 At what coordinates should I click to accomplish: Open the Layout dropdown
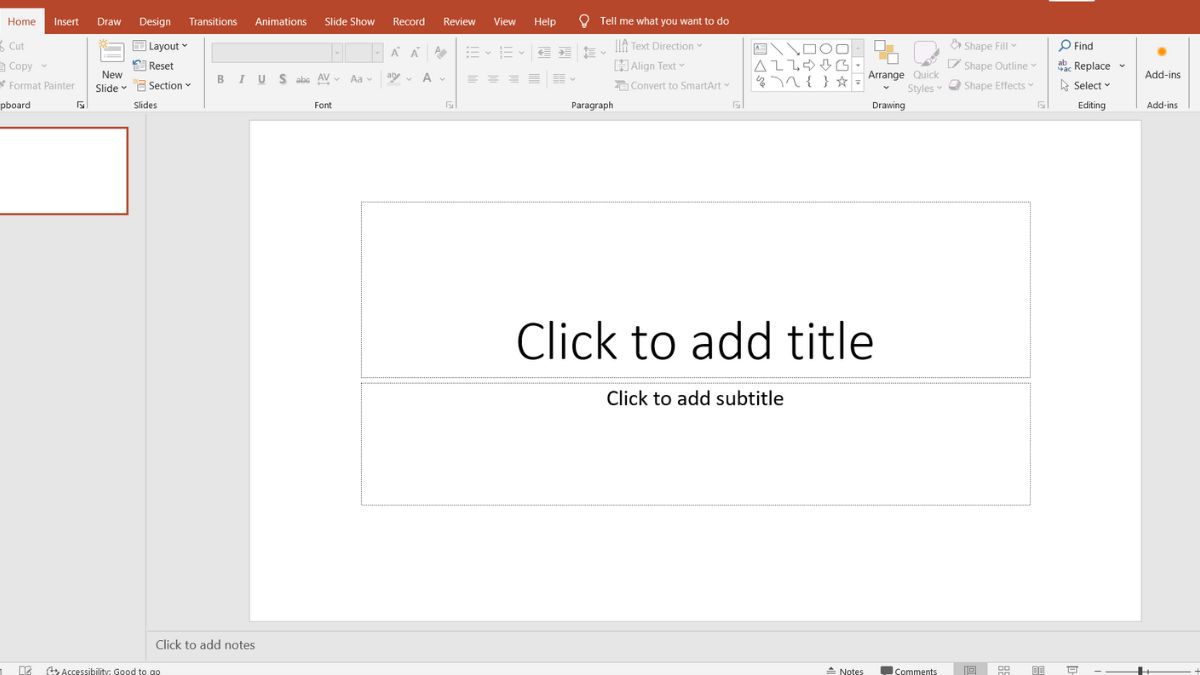tap(161, 46)
